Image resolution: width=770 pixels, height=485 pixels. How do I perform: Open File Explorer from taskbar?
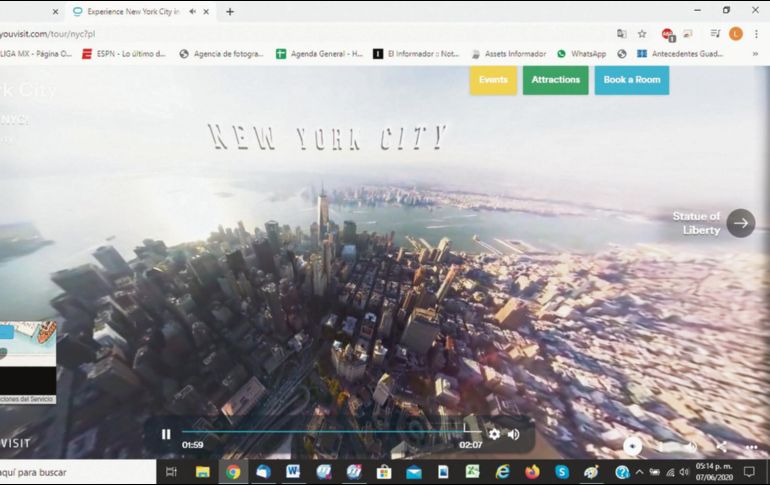[202, 472]
